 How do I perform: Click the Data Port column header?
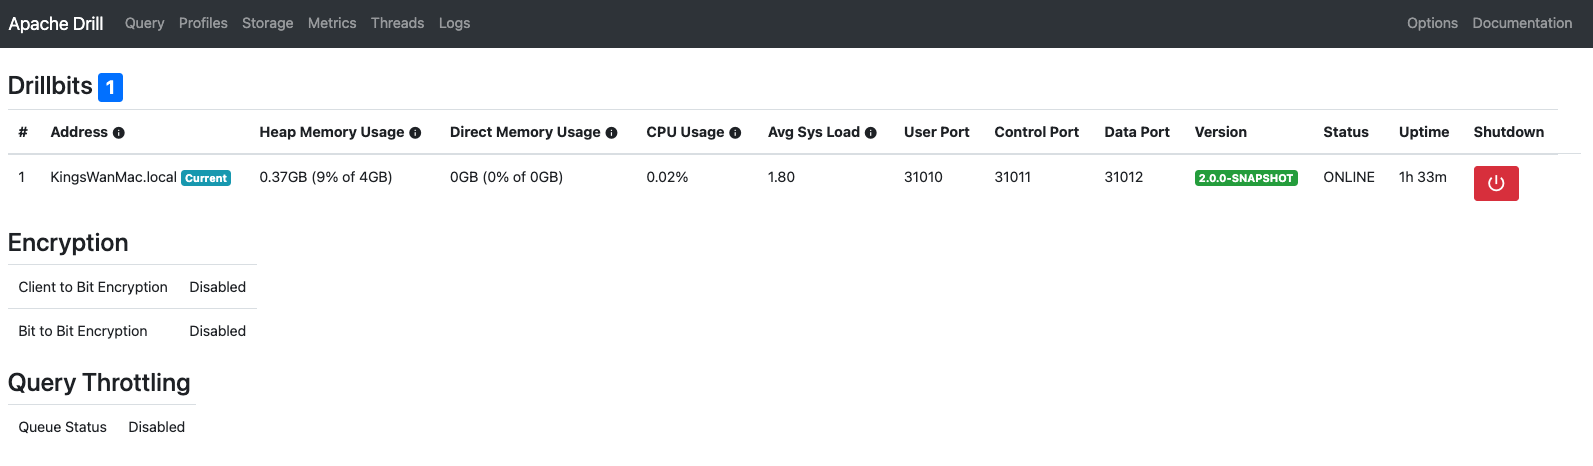pos(1137,132)
